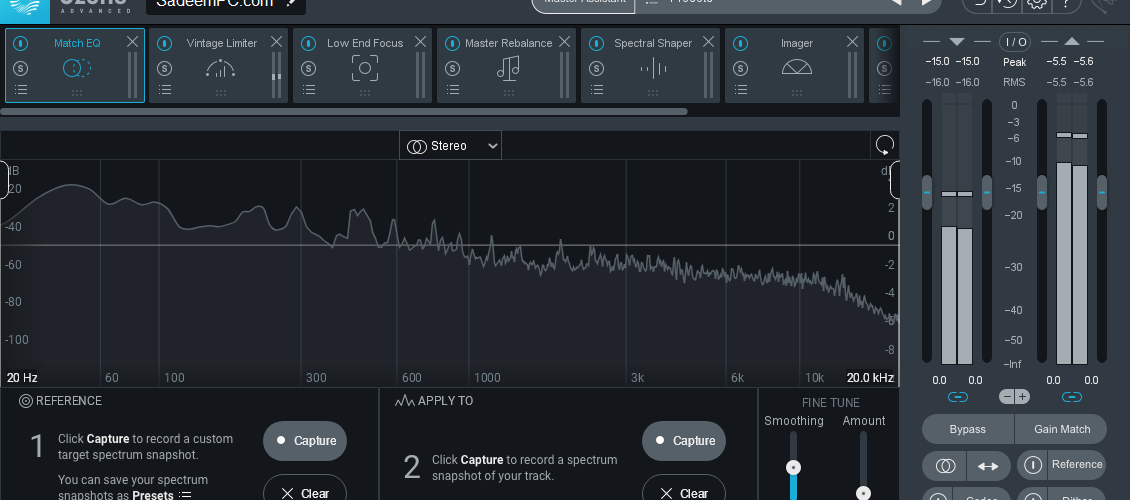The width and height of the screenshot is (1130, 500).
Task: Open the I/O meter options
Action: (x=1015, y=42)
